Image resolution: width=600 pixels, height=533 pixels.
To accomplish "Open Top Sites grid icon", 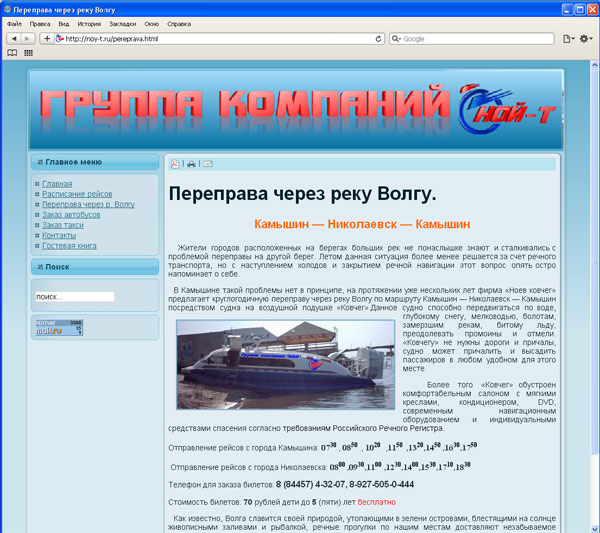I will (x=28, y=53).
